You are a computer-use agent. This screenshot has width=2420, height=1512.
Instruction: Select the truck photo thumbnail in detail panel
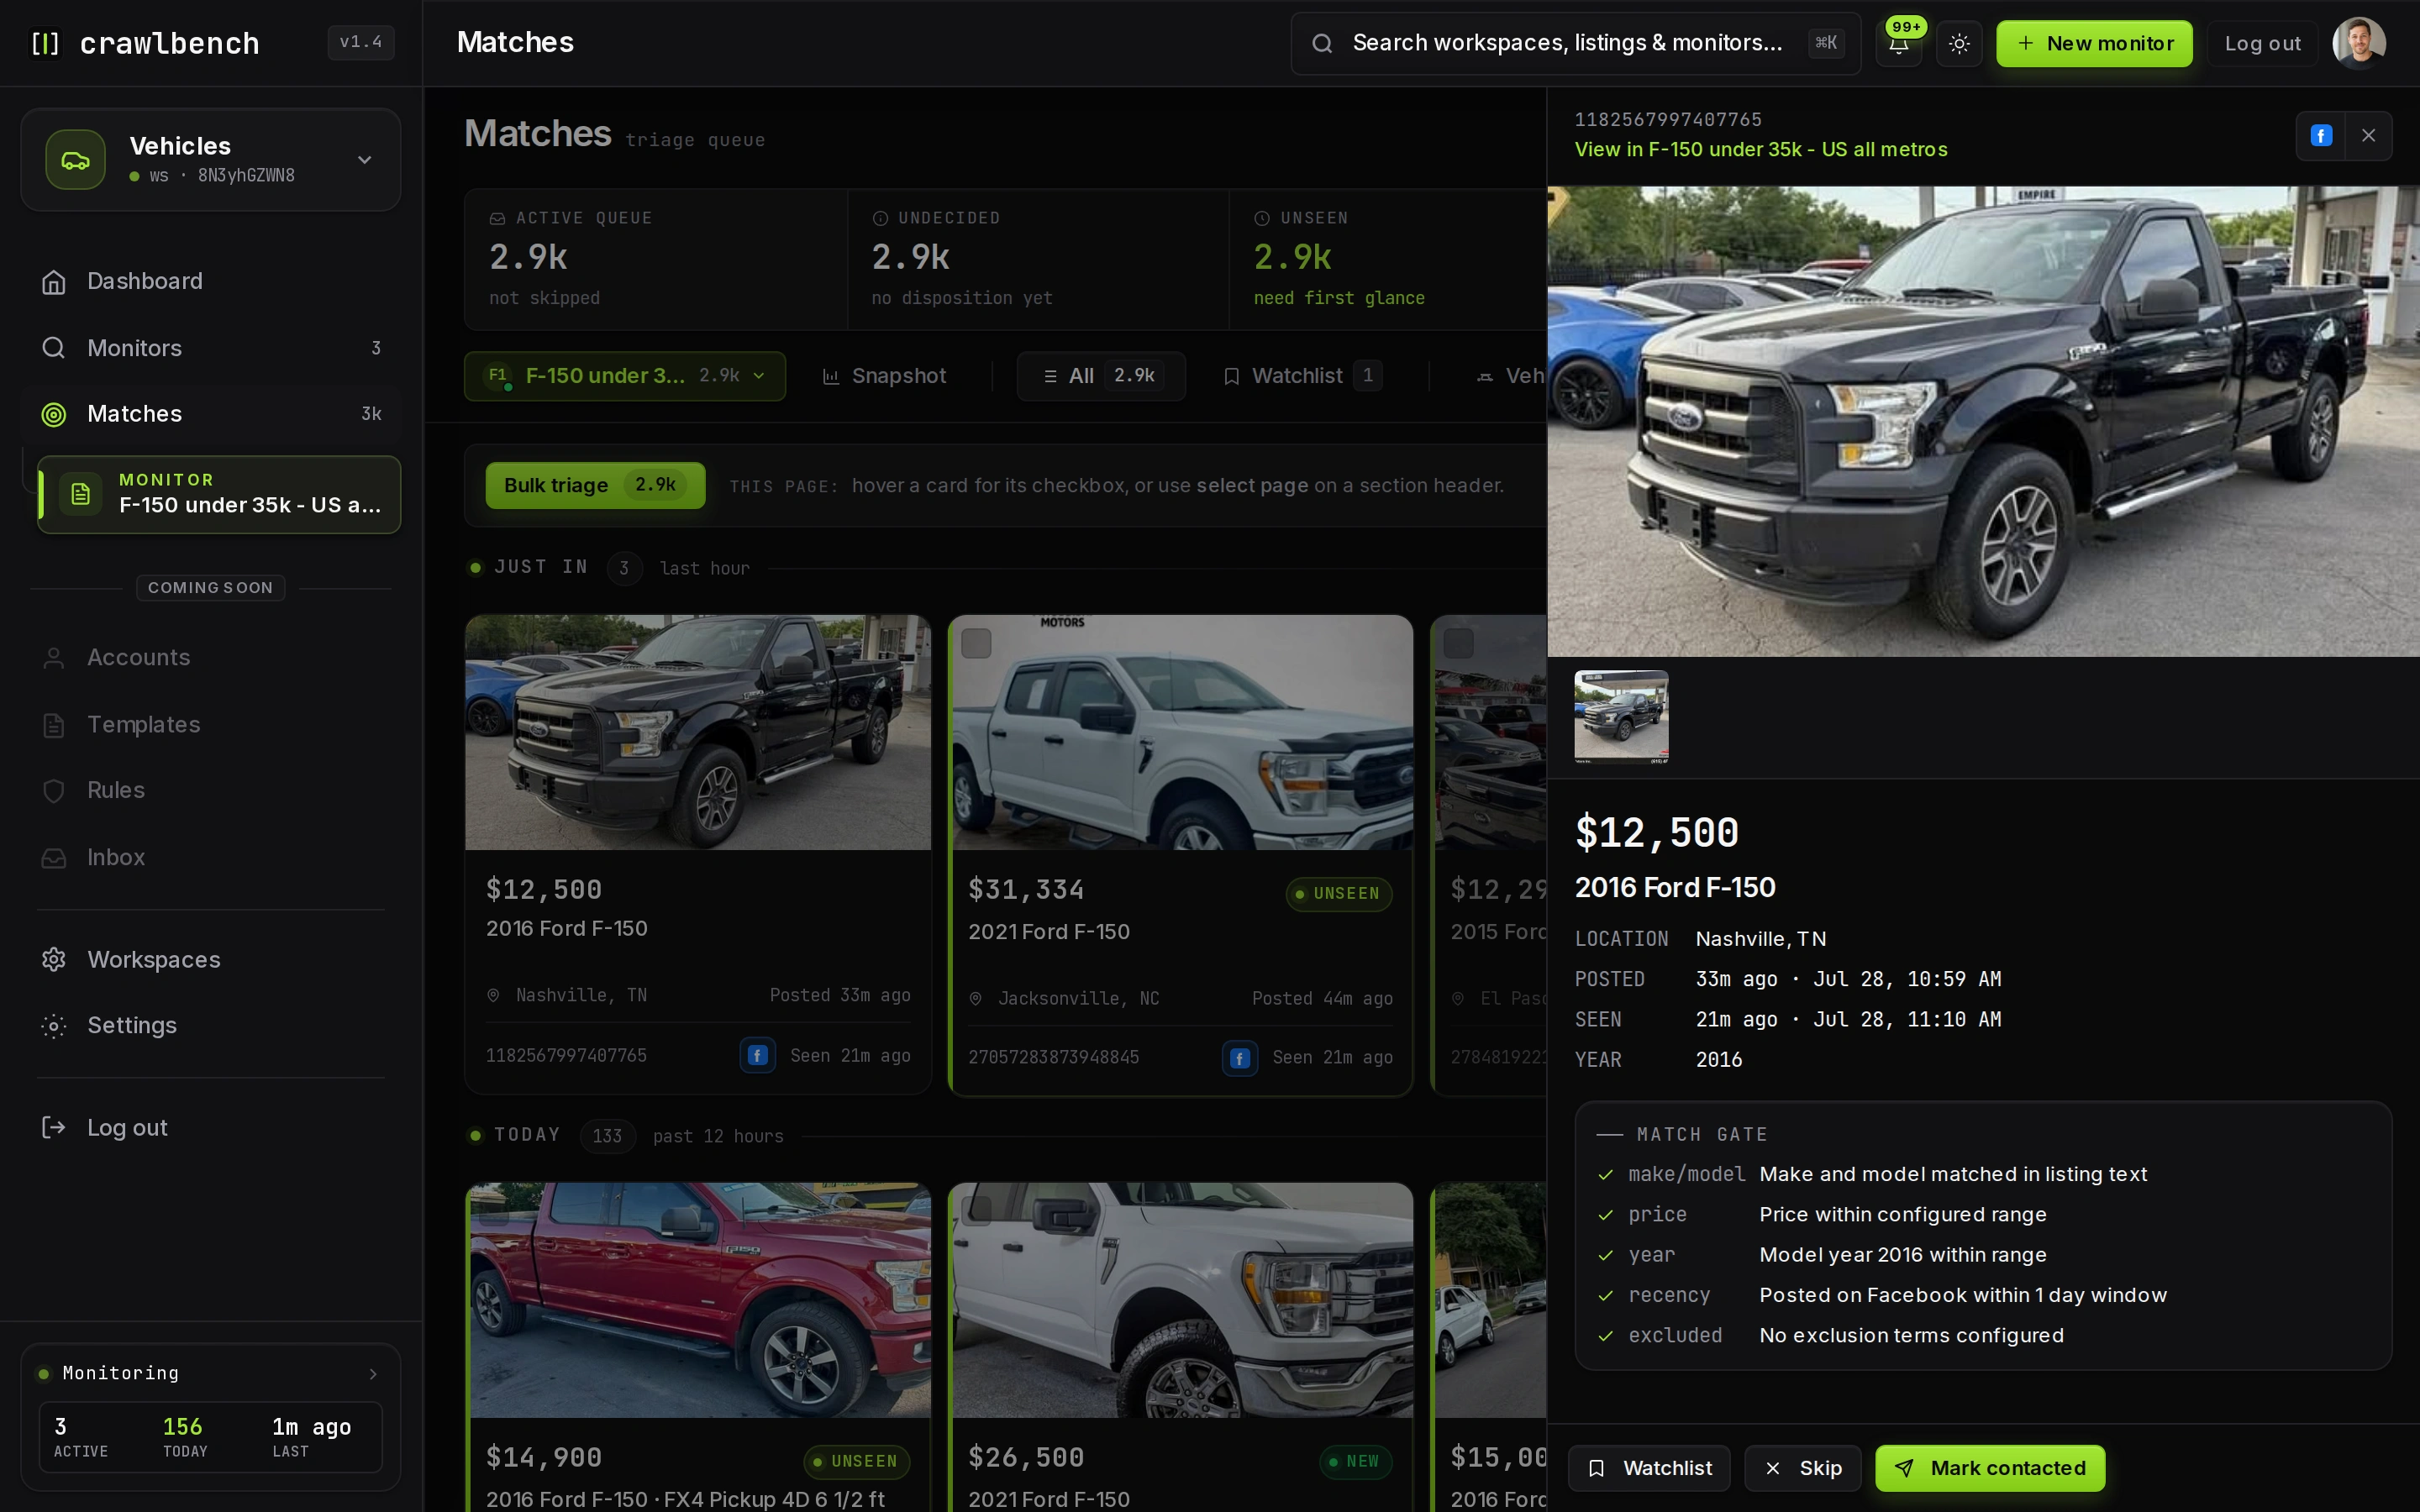(x=1621, y=717)
